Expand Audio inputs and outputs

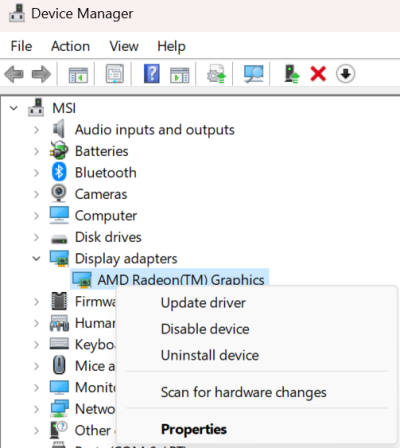pyautogui.click(x=36, y=130)
